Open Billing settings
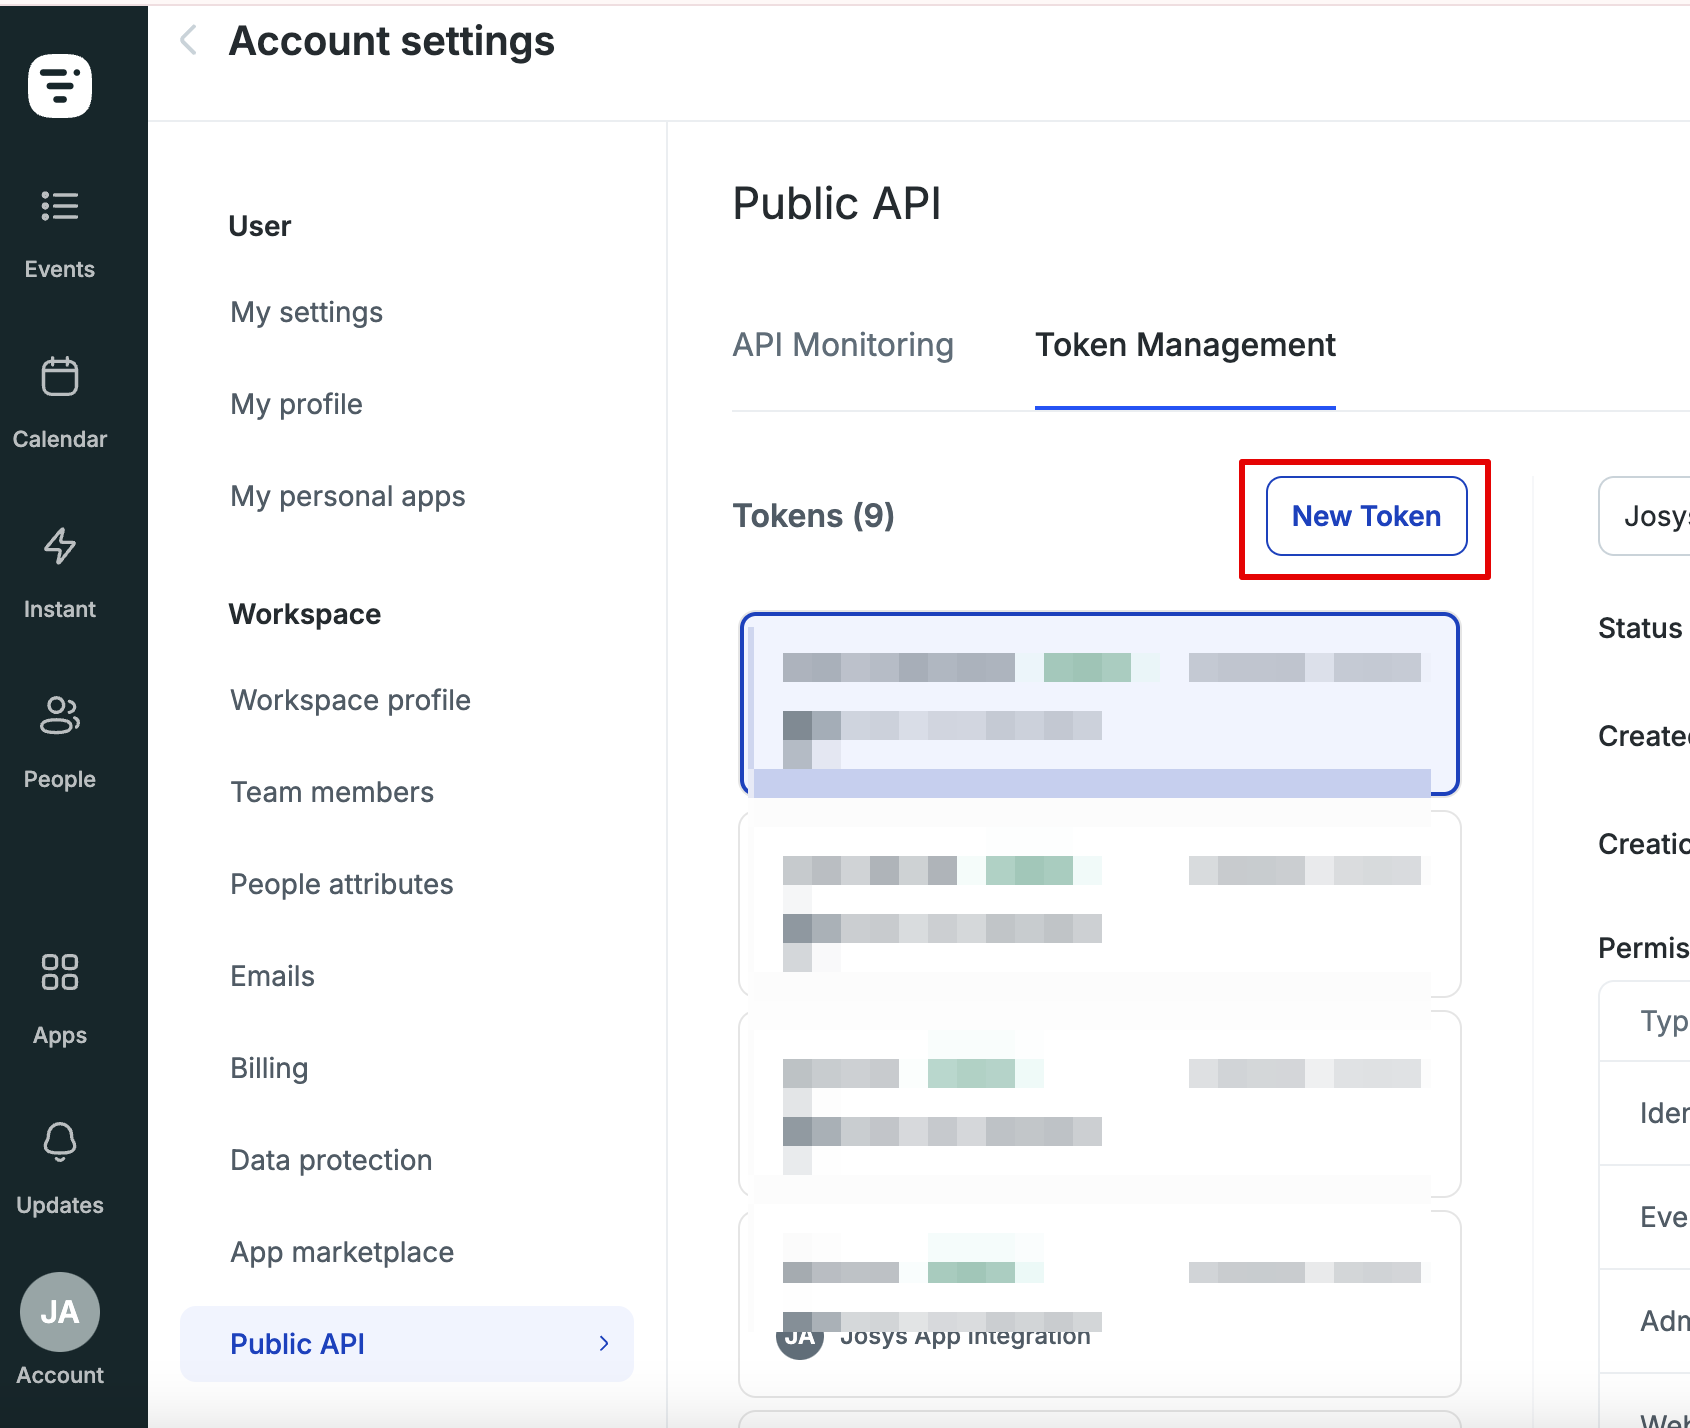The image size is (1690, 1428). point(269,1068)
